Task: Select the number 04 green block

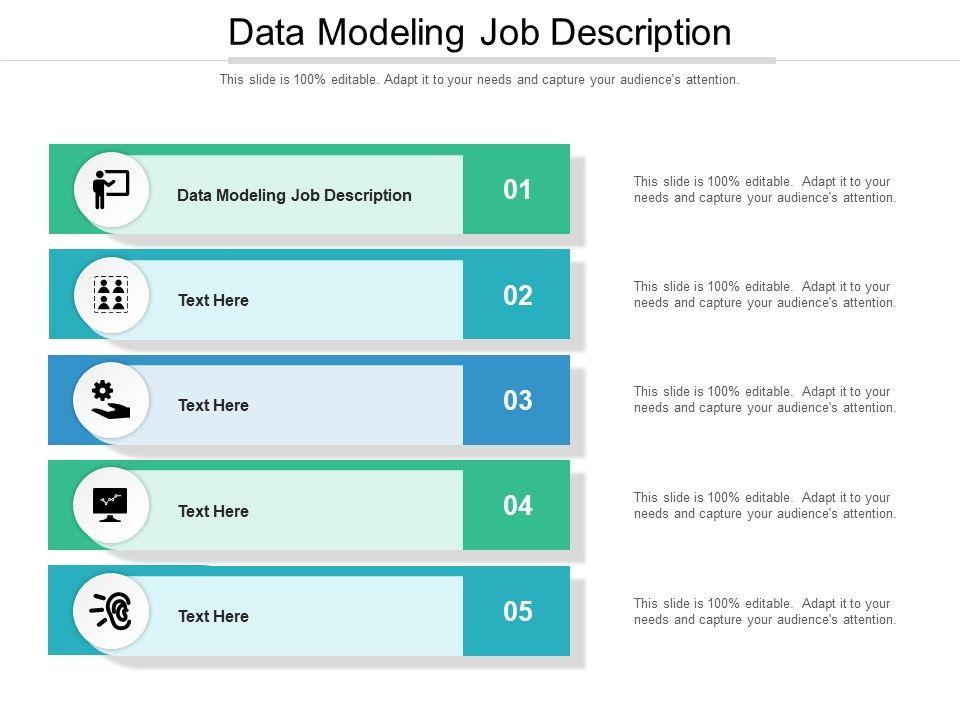Action: (517, 506)
